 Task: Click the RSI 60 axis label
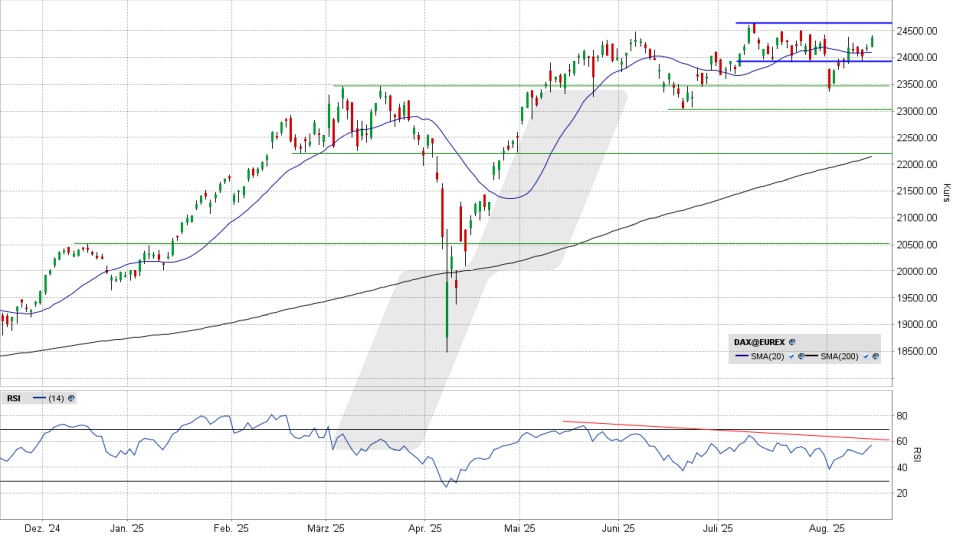click(x=902, y=441)
